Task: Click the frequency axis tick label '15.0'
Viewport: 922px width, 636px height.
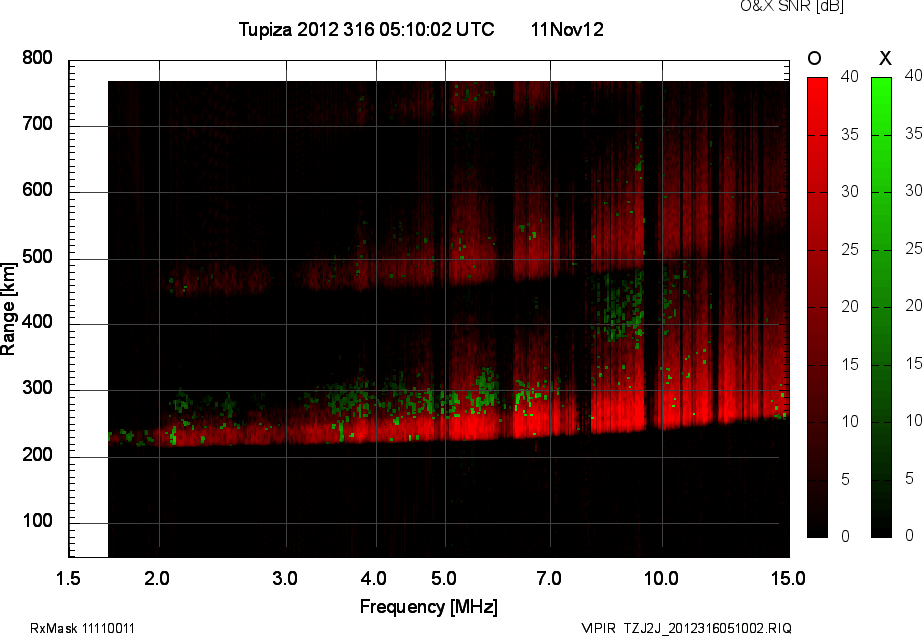Action: pos(788,578)
